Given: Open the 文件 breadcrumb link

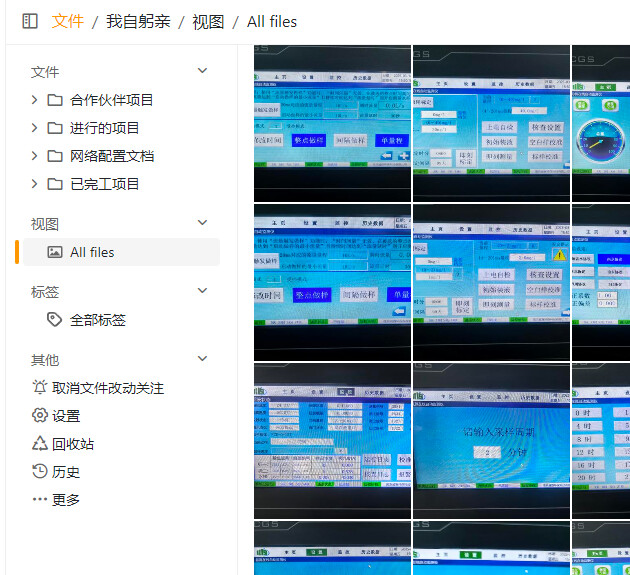Looking at the screenshot, I should (68, 21).
